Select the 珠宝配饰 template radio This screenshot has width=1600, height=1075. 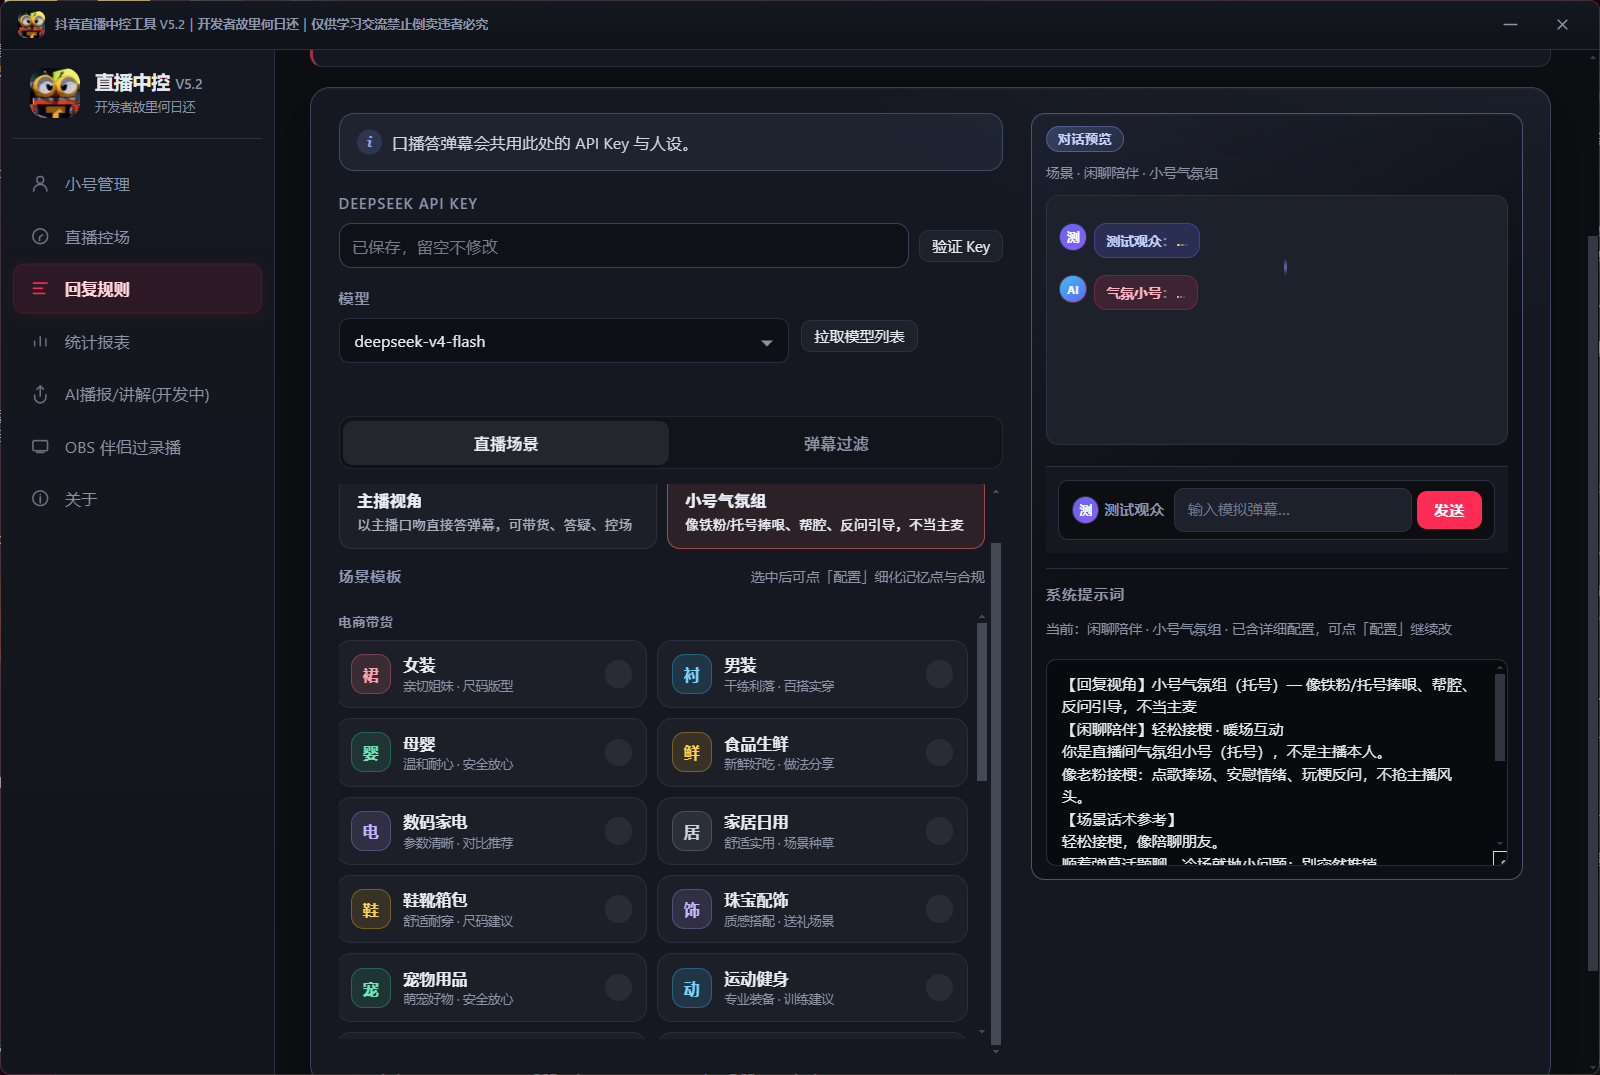939,910
